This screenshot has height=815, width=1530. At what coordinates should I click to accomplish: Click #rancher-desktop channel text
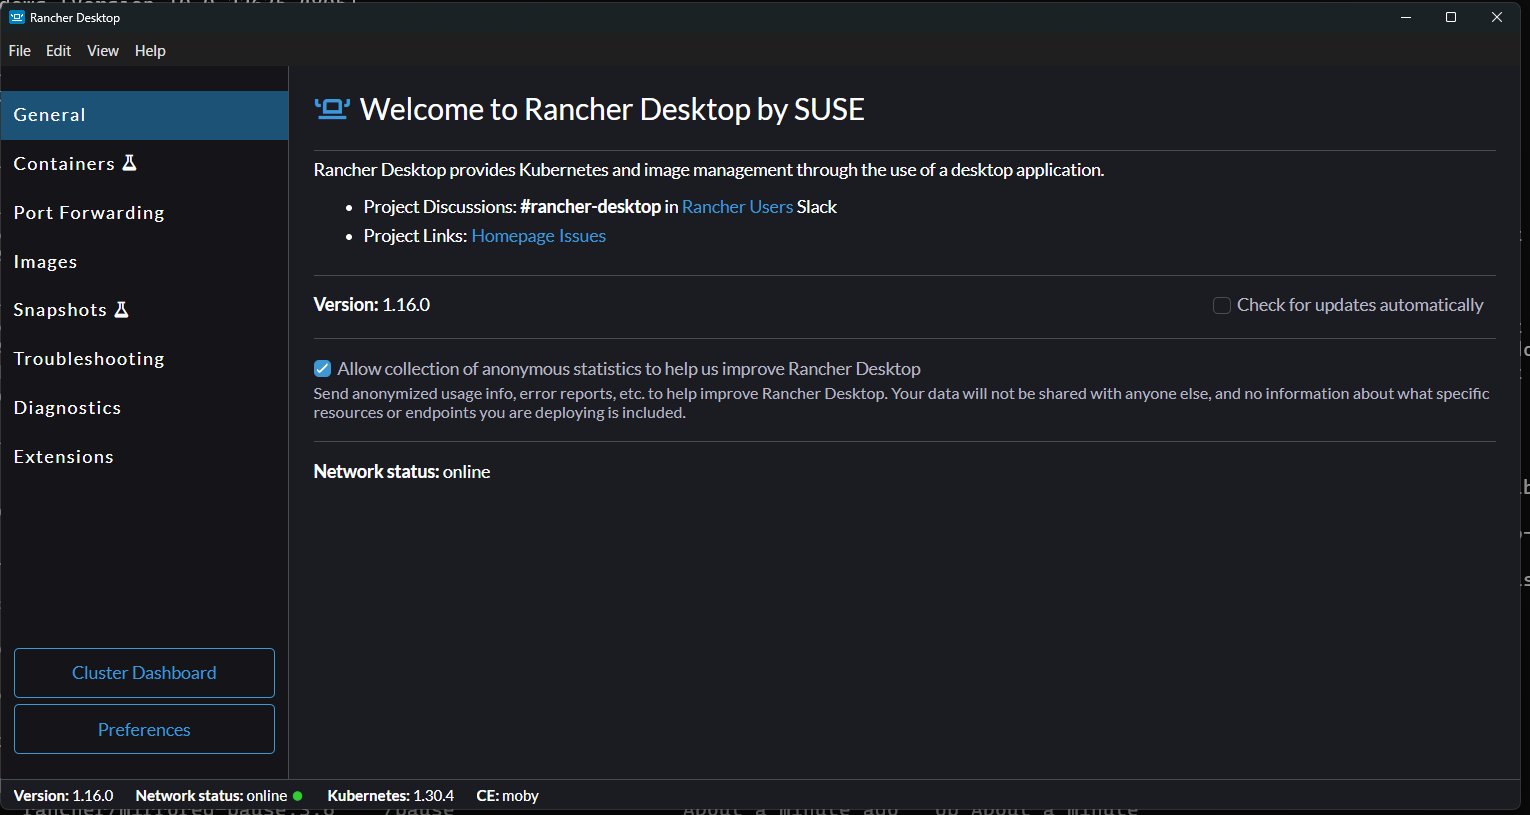tap(590, 207)
